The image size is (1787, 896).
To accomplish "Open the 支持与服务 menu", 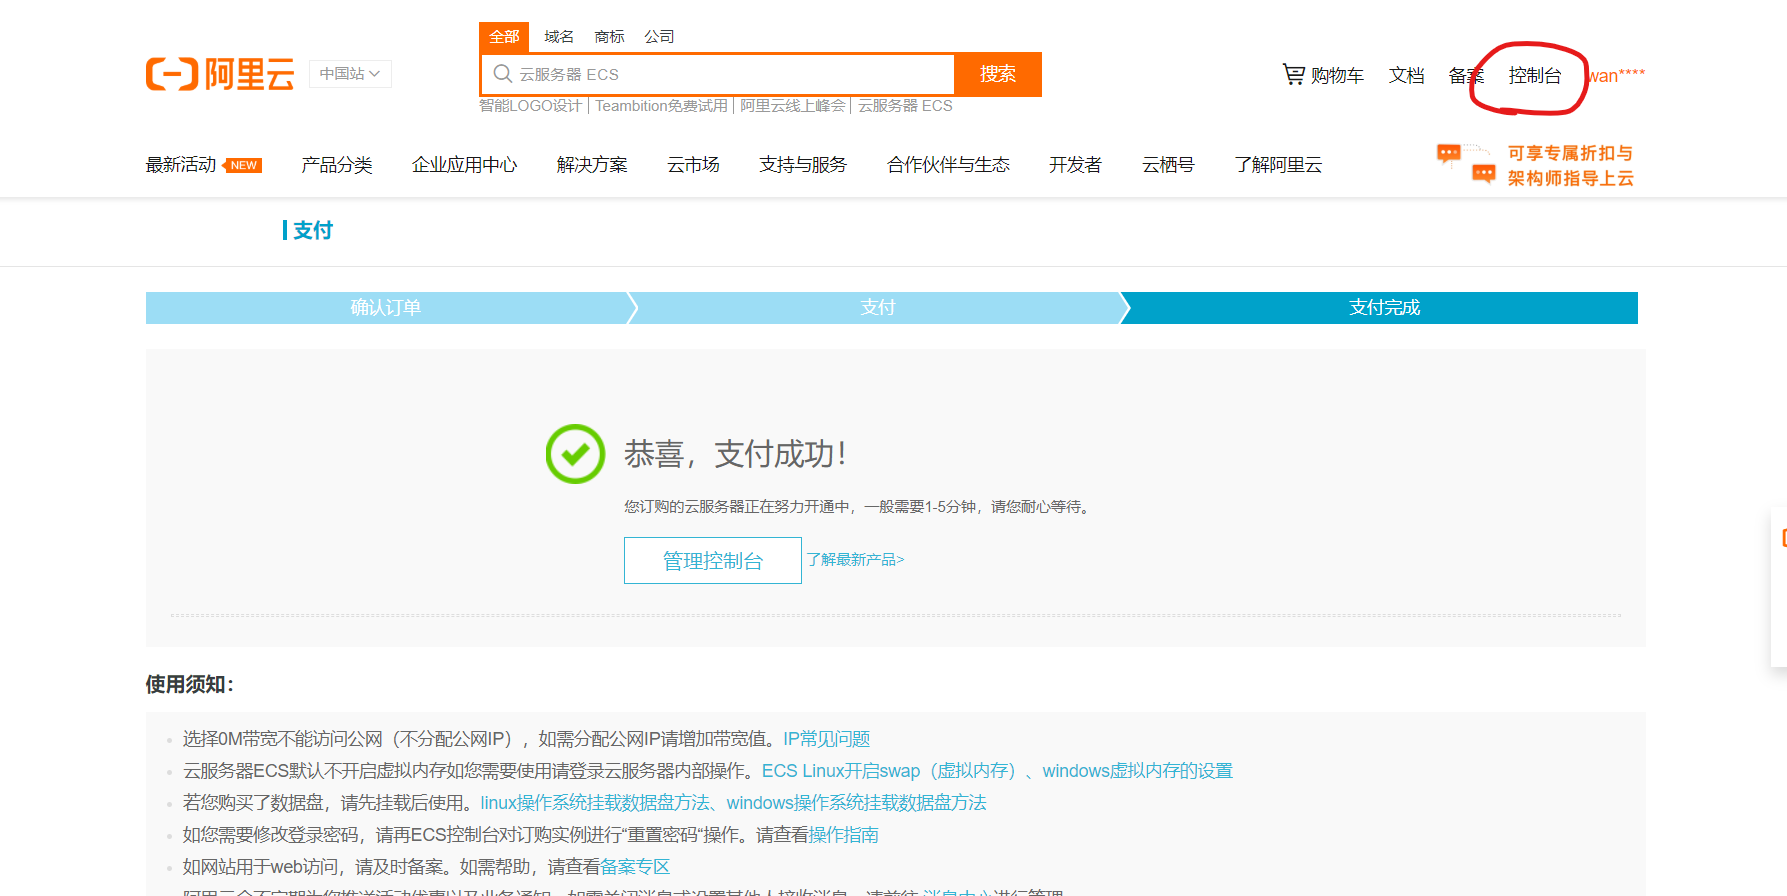I will click(x=803, y=165).
